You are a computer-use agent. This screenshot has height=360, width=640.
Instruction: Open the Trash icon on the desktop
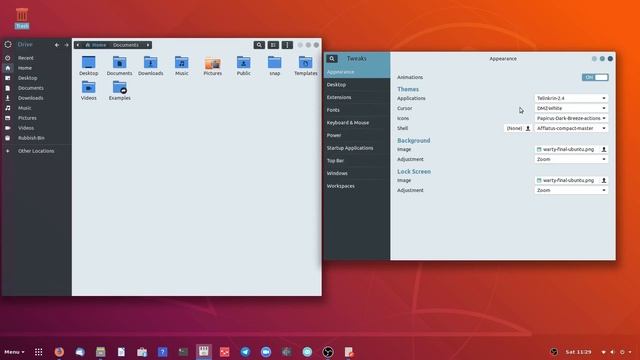[x=22, y=18]
